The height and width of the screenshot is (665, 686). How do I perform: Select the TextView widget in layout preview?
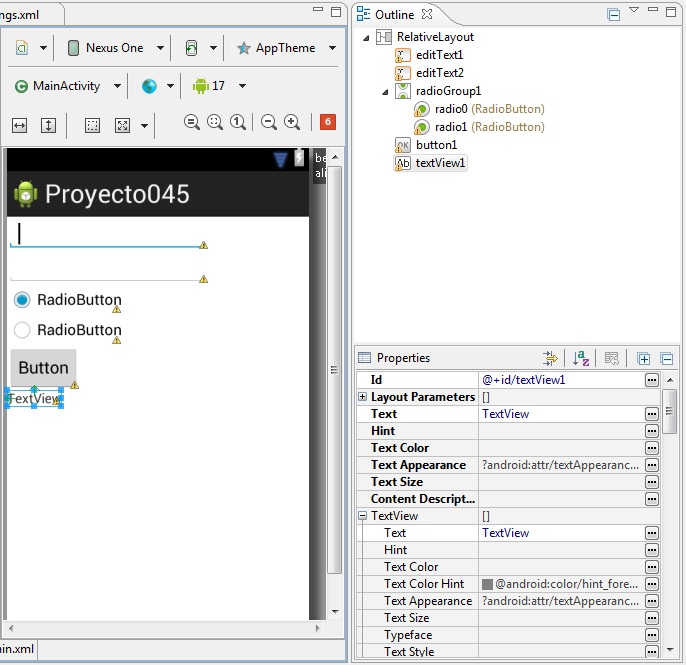click(34, 399)
